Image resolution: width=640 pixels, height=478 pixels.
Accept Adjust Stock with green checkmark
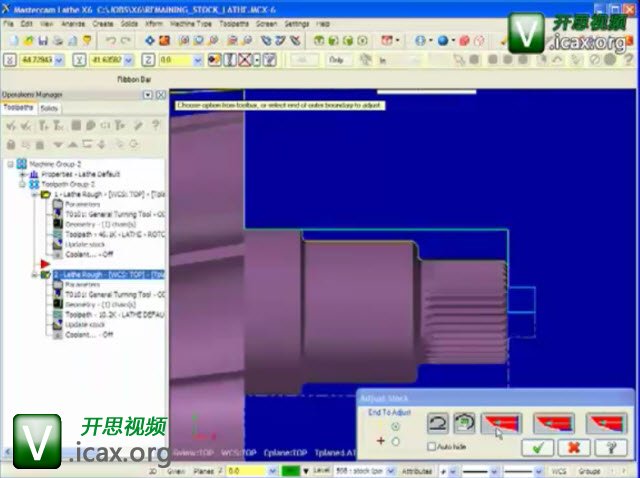click(538, 448)
